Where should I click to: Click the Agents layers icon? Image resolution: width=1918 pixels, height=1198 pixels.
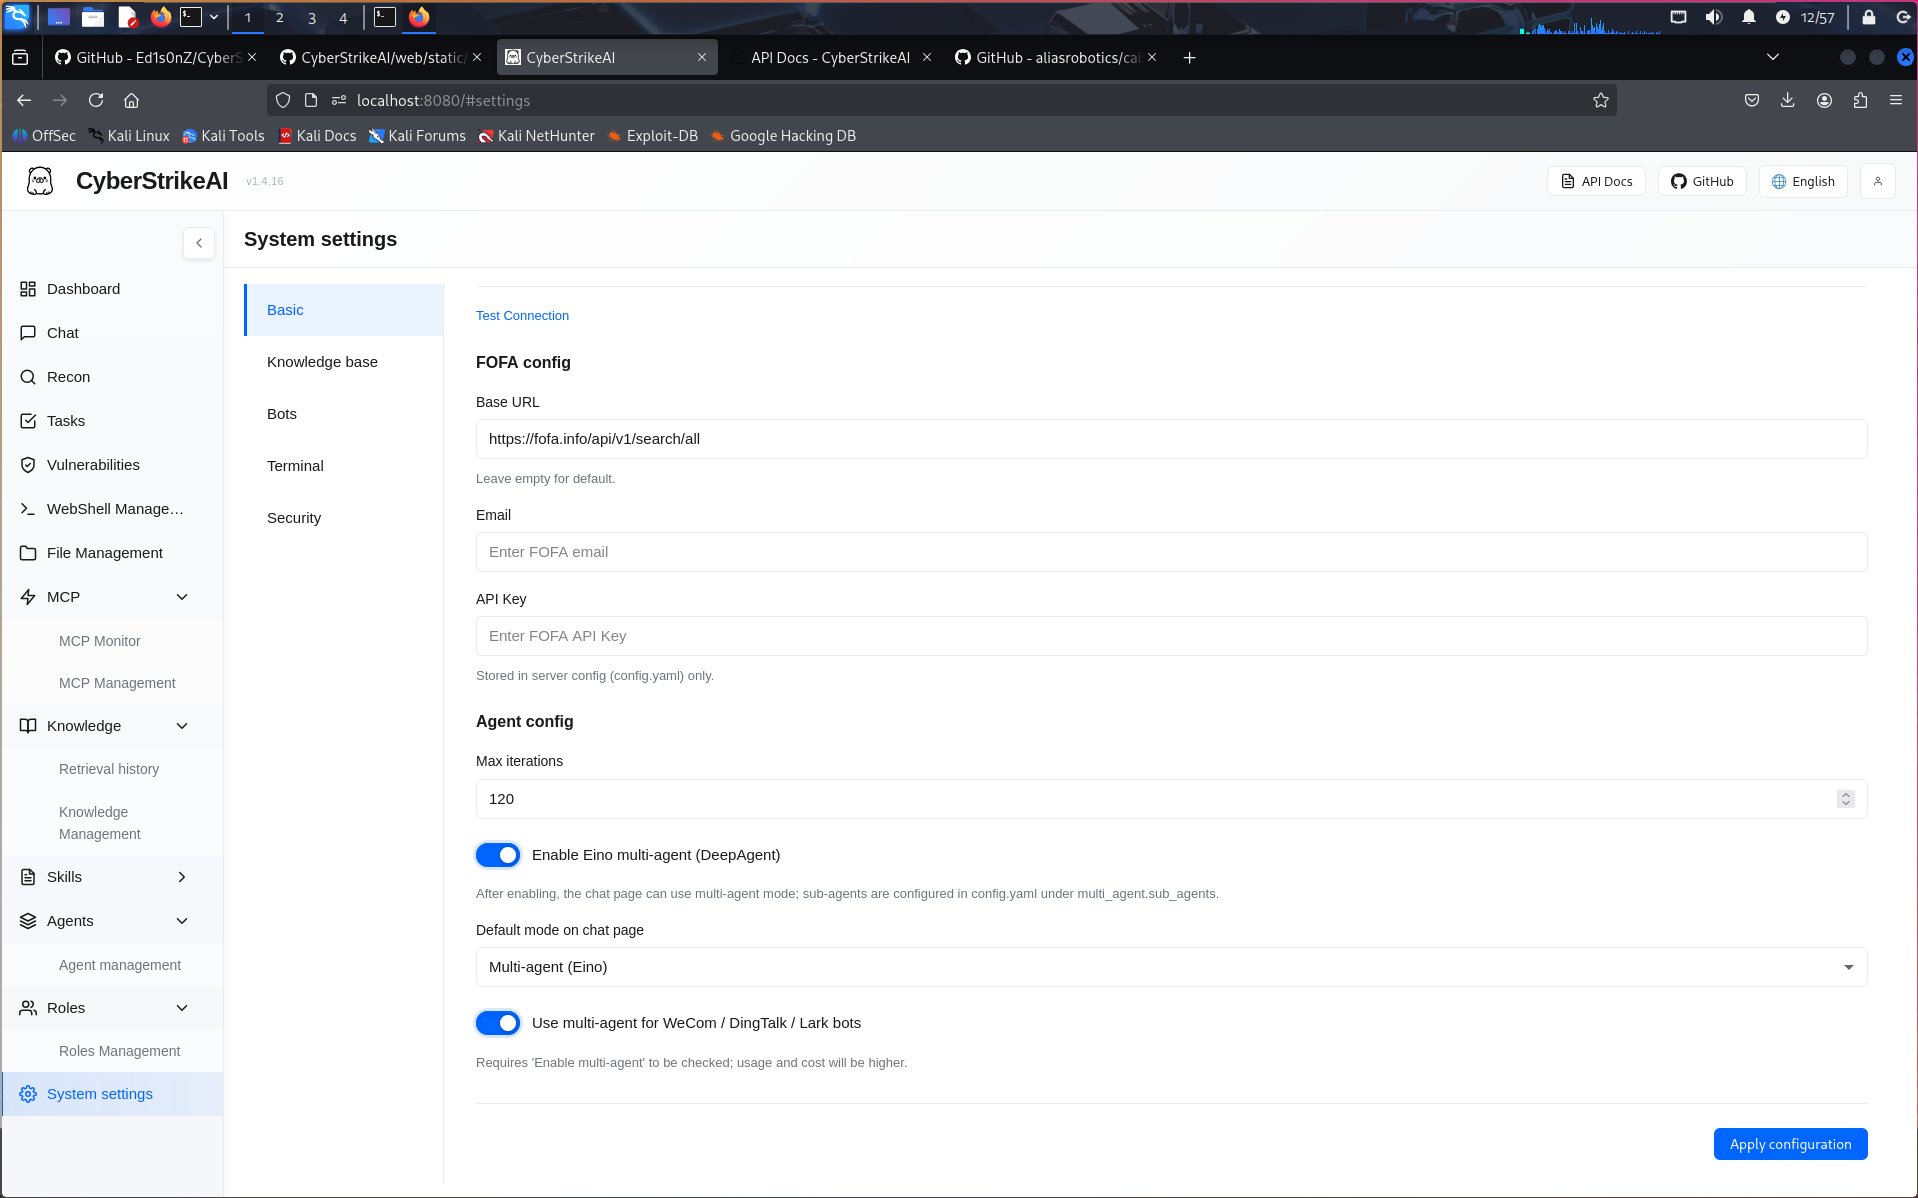coord(28,921)
